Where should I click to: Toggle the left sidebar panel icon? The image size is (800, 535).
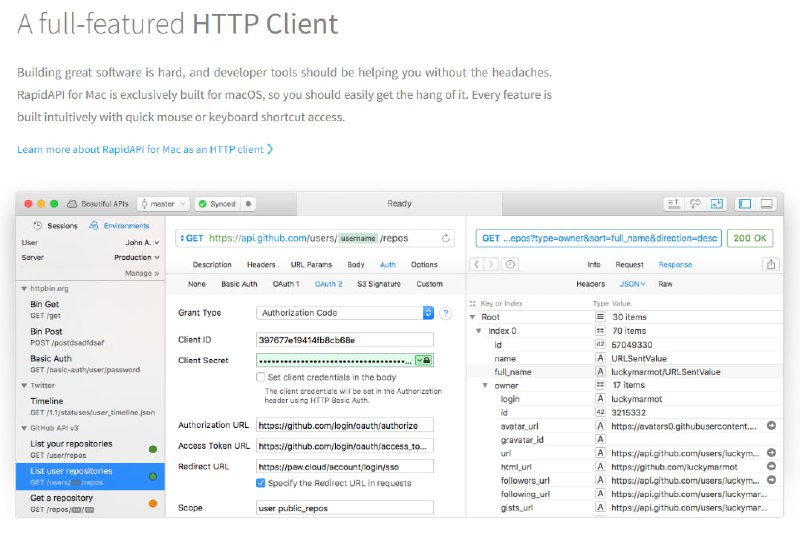pos(744,203)
